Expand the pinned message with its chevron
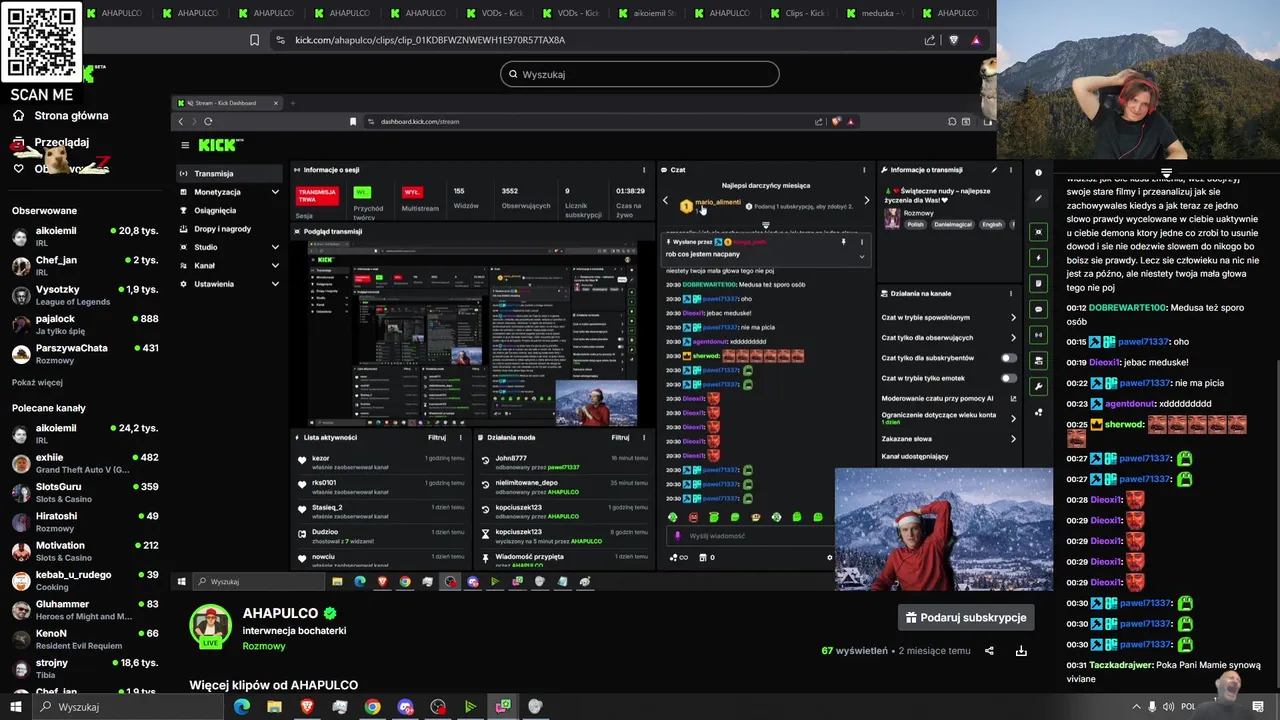The image size is (1280, 720). 862,256
